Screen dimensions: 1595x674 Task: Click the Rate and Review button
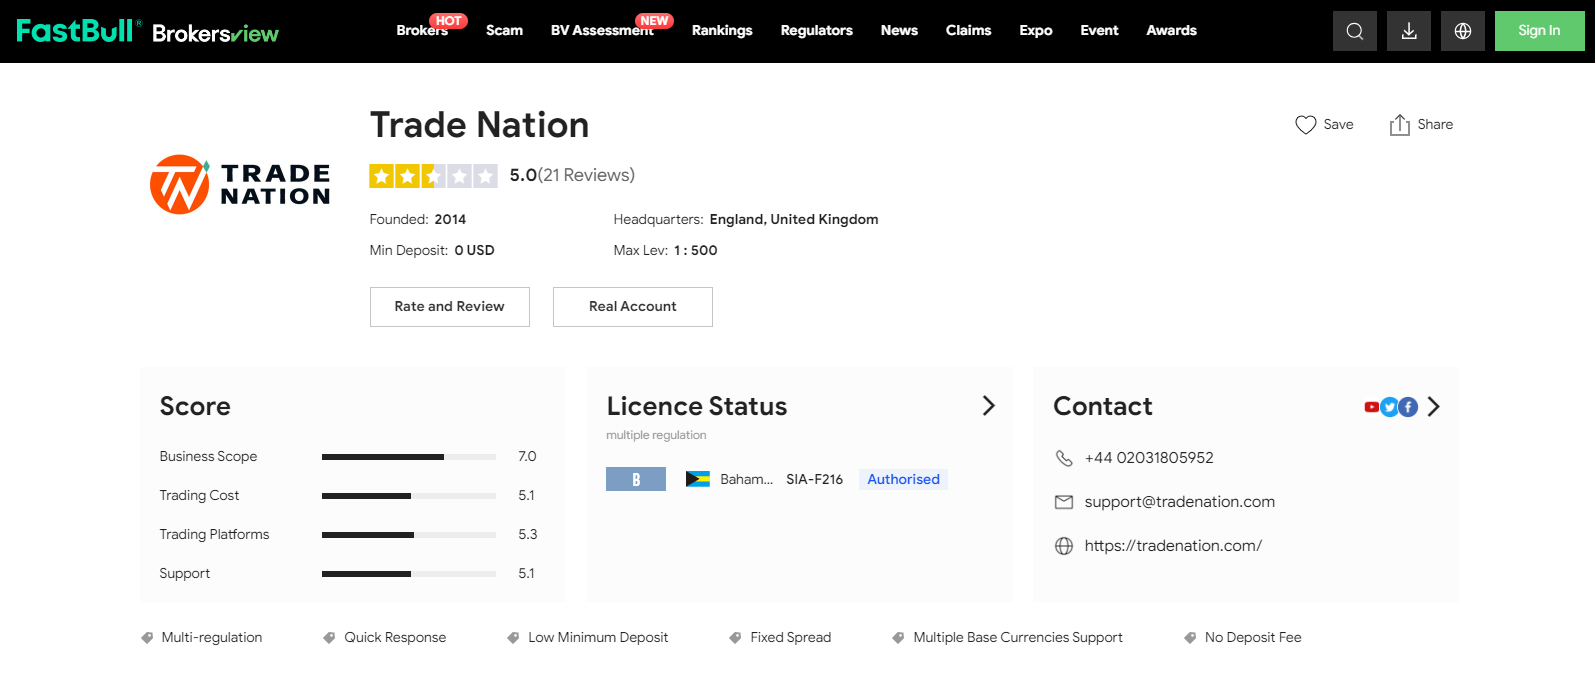tap(449, 307)
